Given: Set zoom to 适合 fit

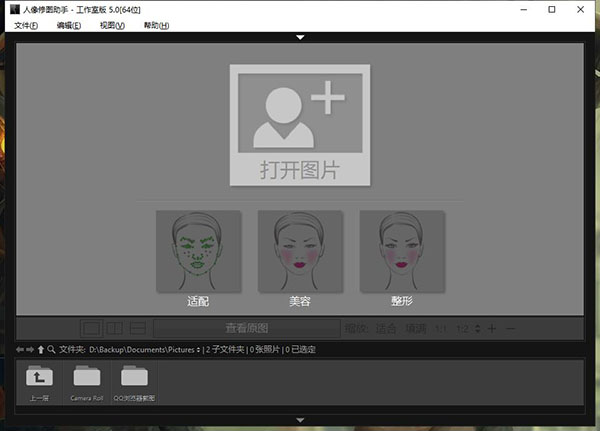Looking at the screenshot, I should (x=386, y=328).
